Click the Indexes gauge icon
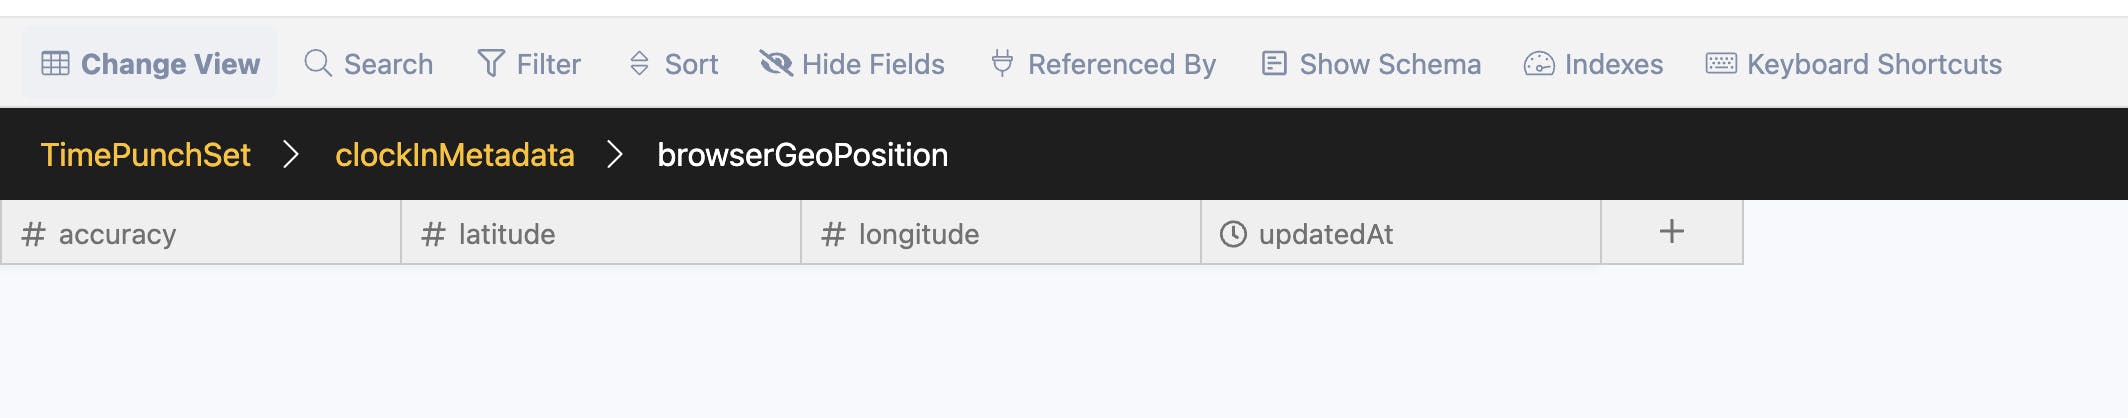 point(1539,64)
